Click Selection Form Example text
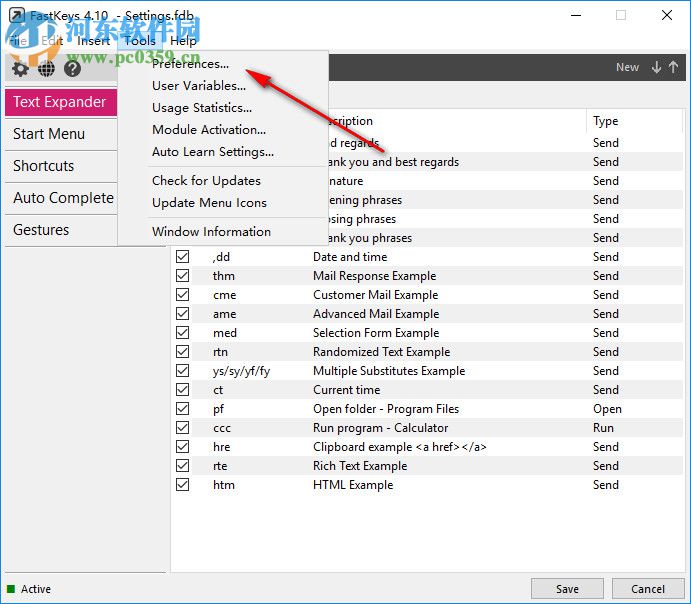691x604 pixels. pos(376,333)
